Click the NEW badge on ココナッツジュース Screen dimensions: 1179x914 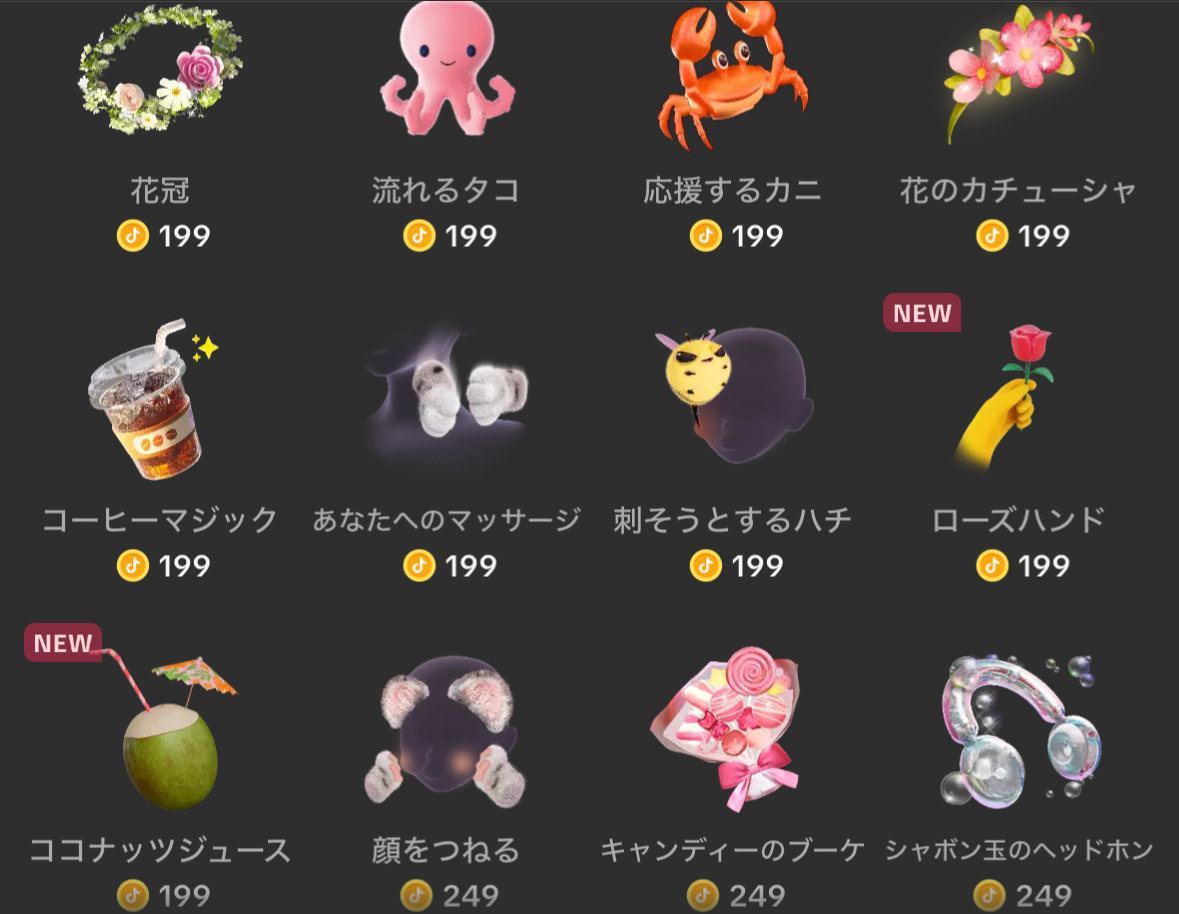(x=63, y=643)
